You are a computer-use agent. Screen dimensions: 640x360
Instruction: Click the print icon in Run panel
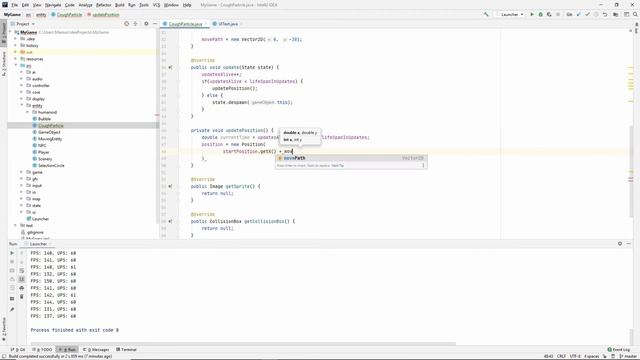click(x=22, y=288)
